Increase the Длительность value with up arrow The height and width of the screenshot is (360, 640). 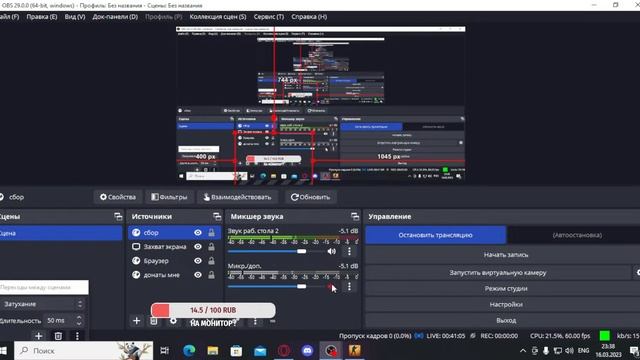click(79, 318)
